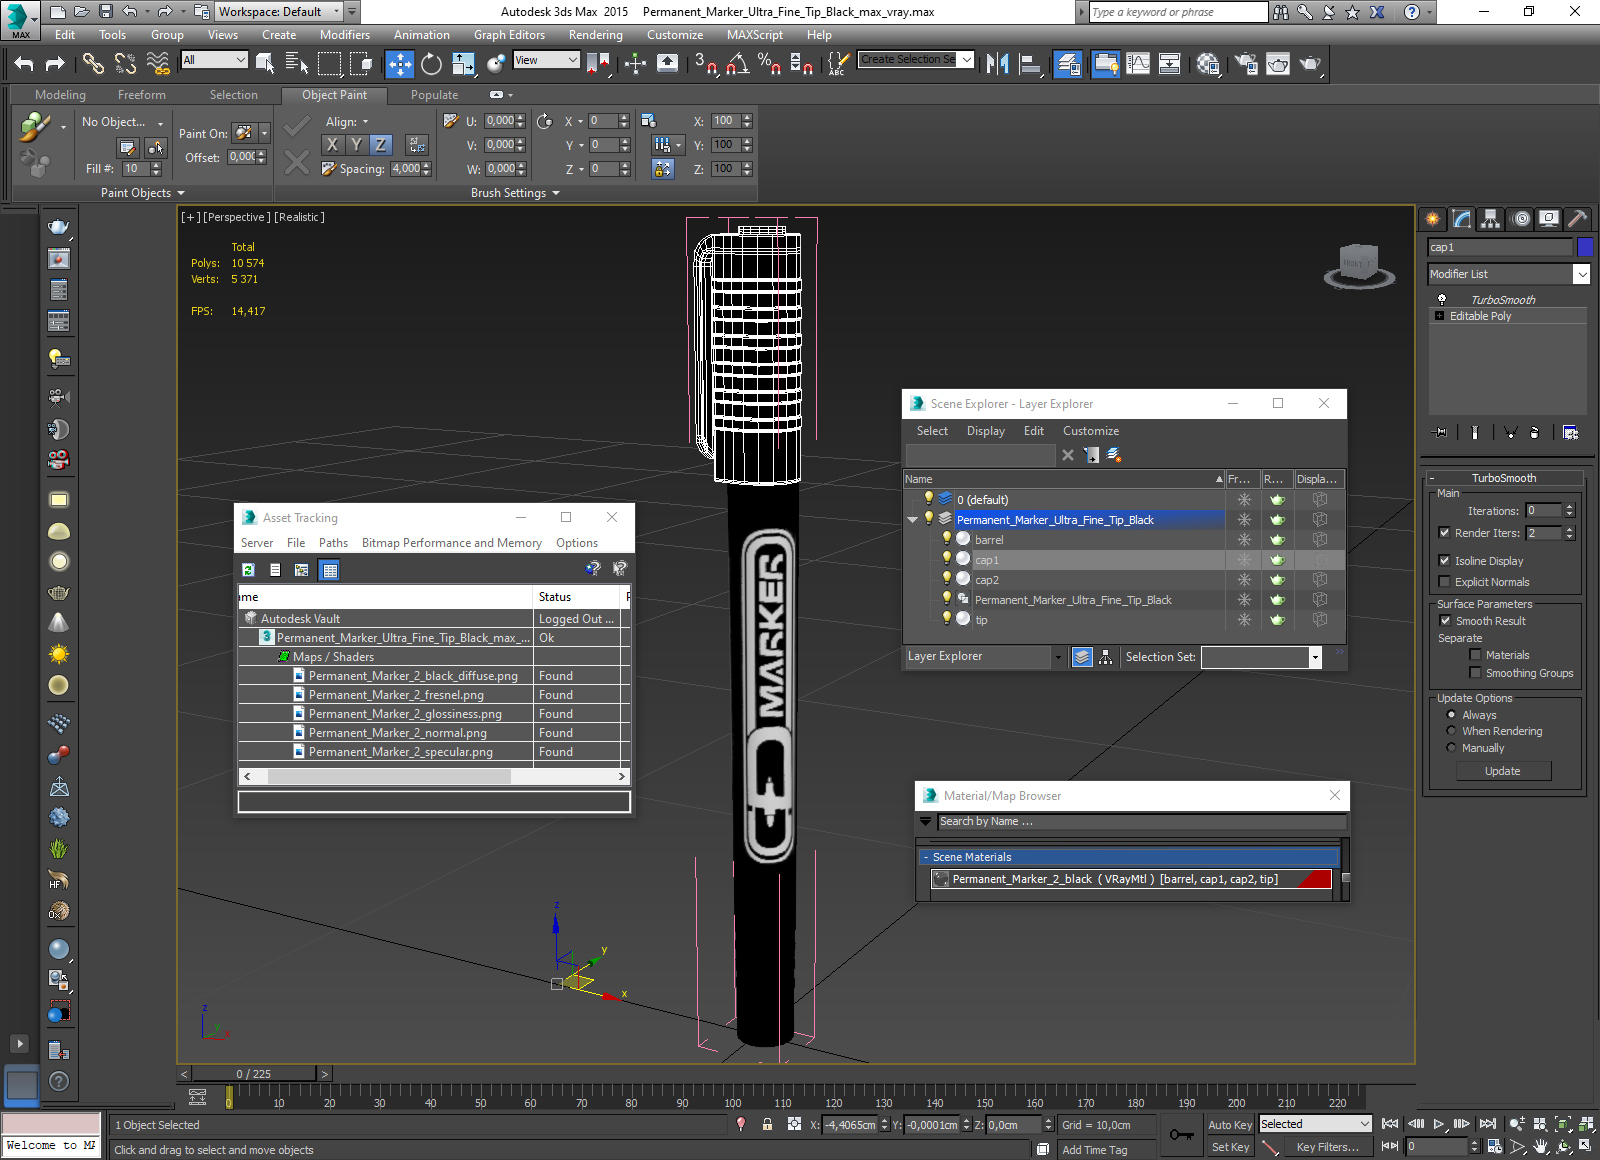Image resolution: width=1600 pixels, height=1160 pixels.
Task: Click the Set Key button
Action: click(x=1230, y=1147)
